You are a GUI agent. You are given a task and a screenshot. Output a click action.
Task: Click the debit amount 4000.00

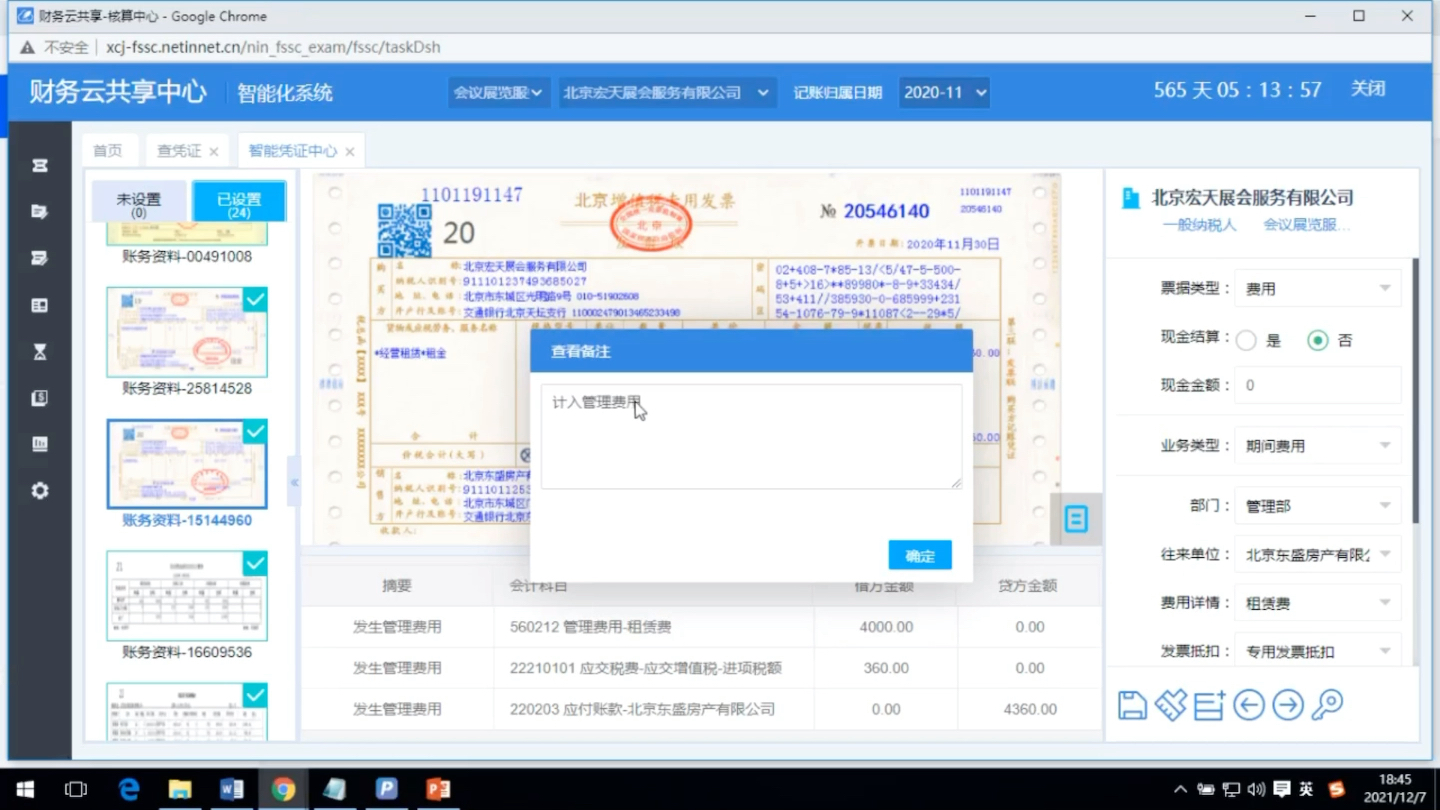click(886, 627)
